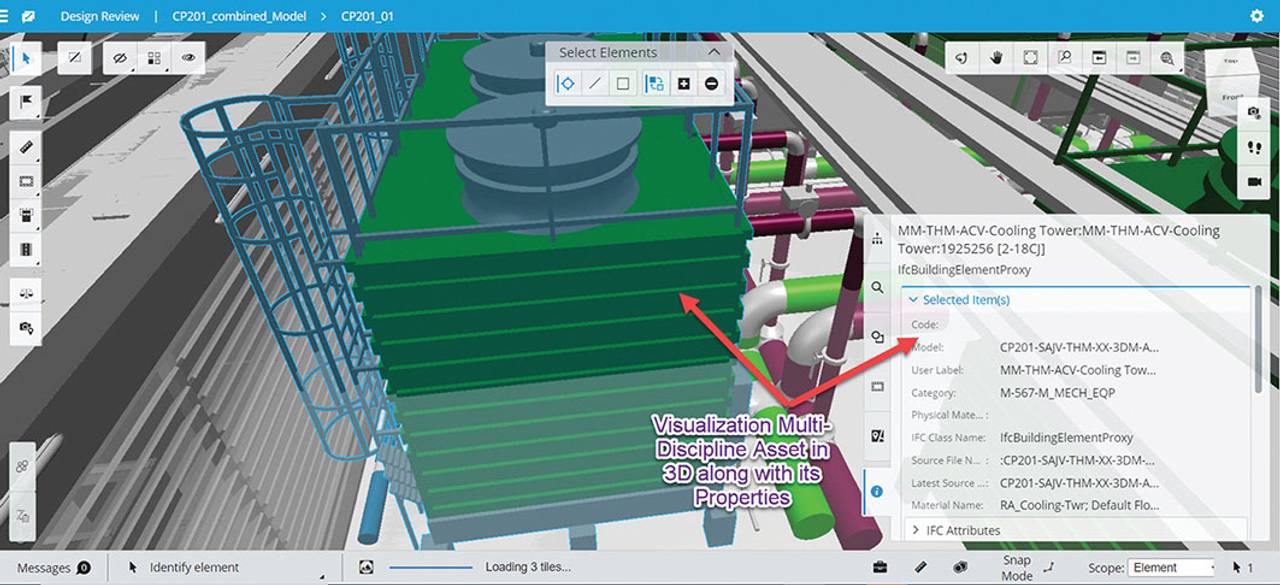Open the Messages button
Viewport: 1280px width, 585px height.
pyautogui.click(x=53, y=568)
